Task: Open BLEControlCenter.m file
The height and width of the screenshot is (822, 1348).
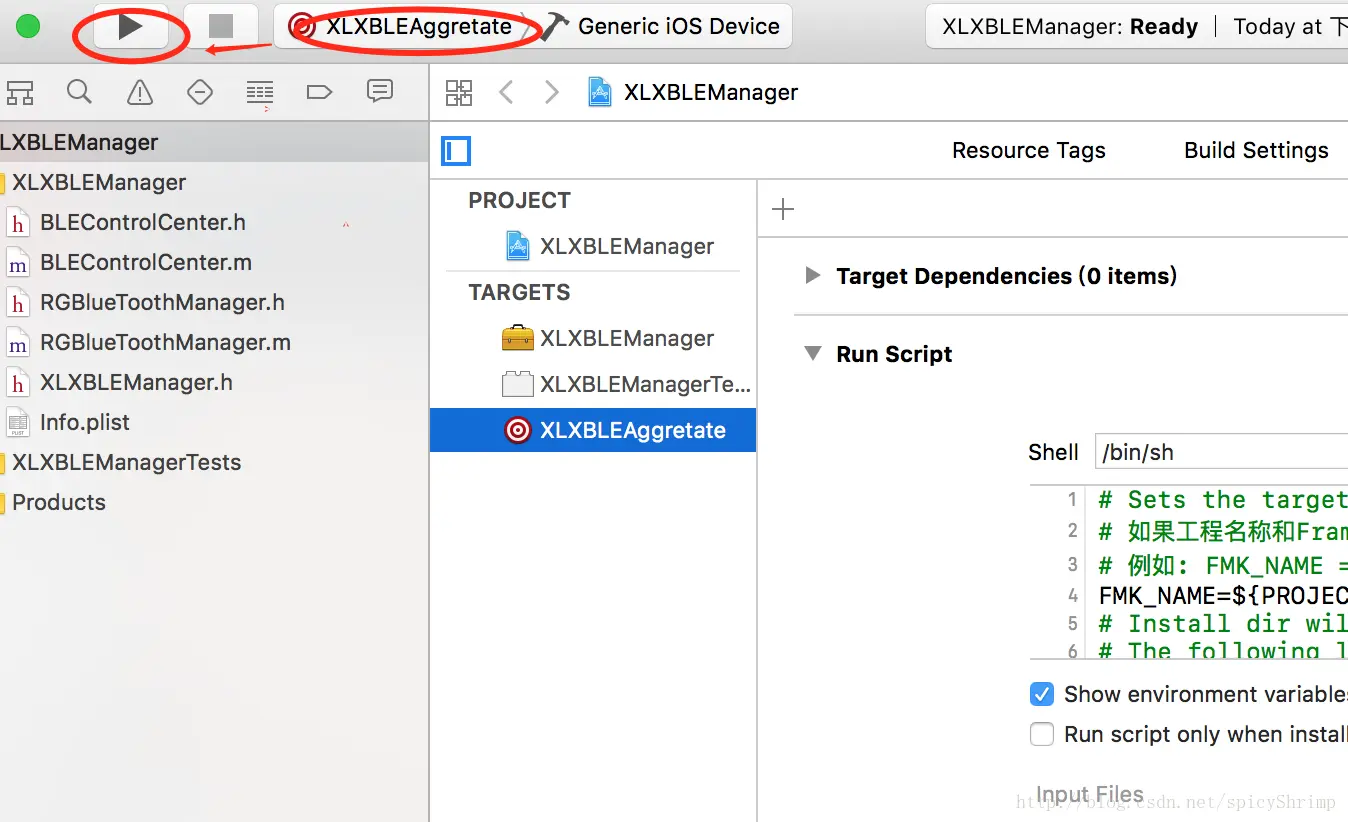Action: coord(146,262)
